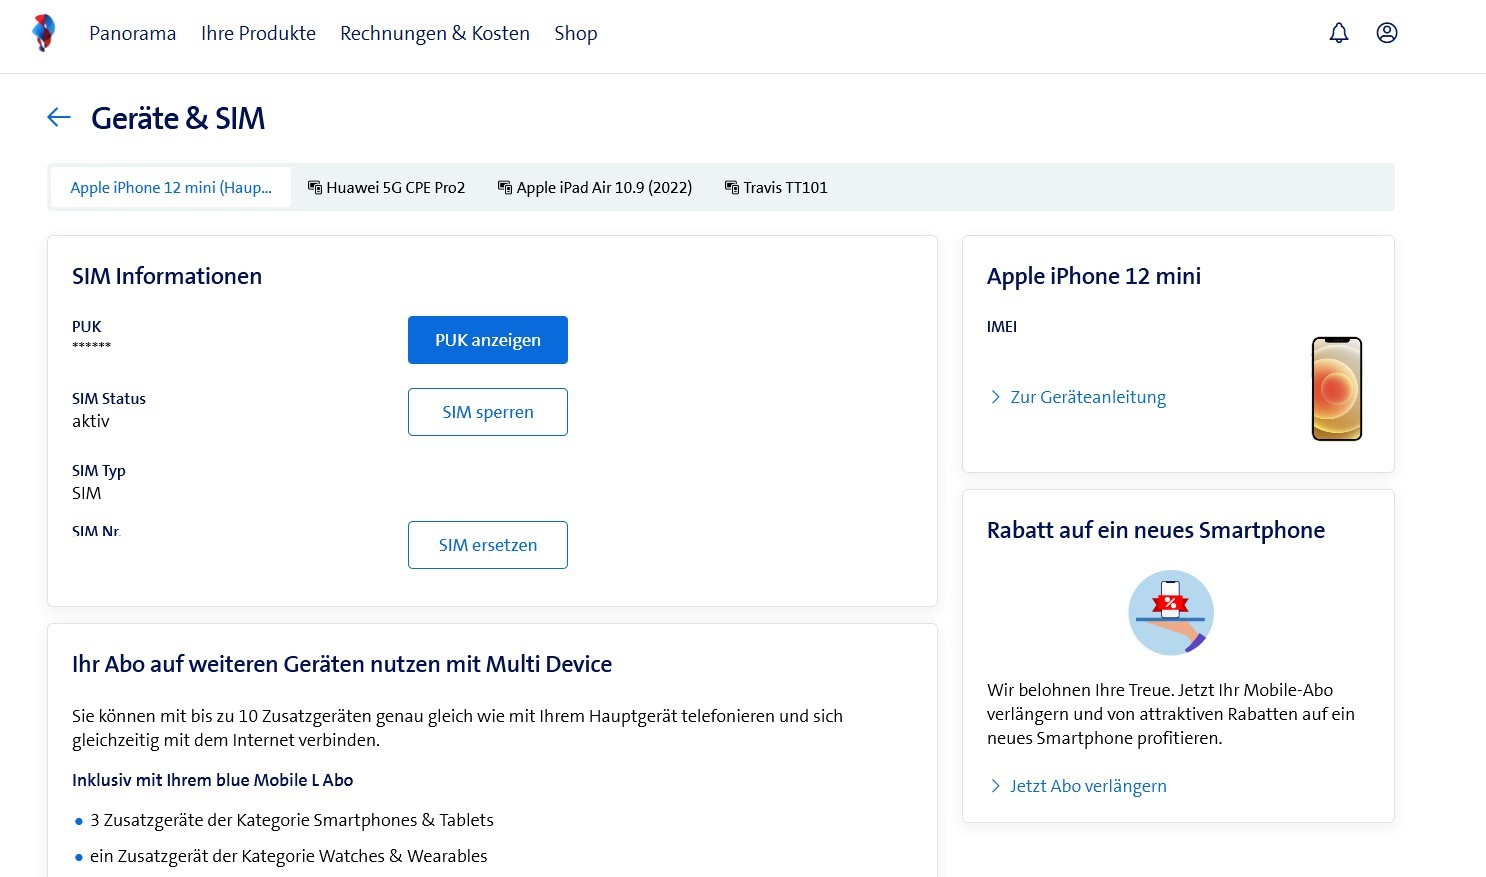Screen dimensions: 1486x877
Task: Click the iPhone 12 mini product image
Action: 1336,389
